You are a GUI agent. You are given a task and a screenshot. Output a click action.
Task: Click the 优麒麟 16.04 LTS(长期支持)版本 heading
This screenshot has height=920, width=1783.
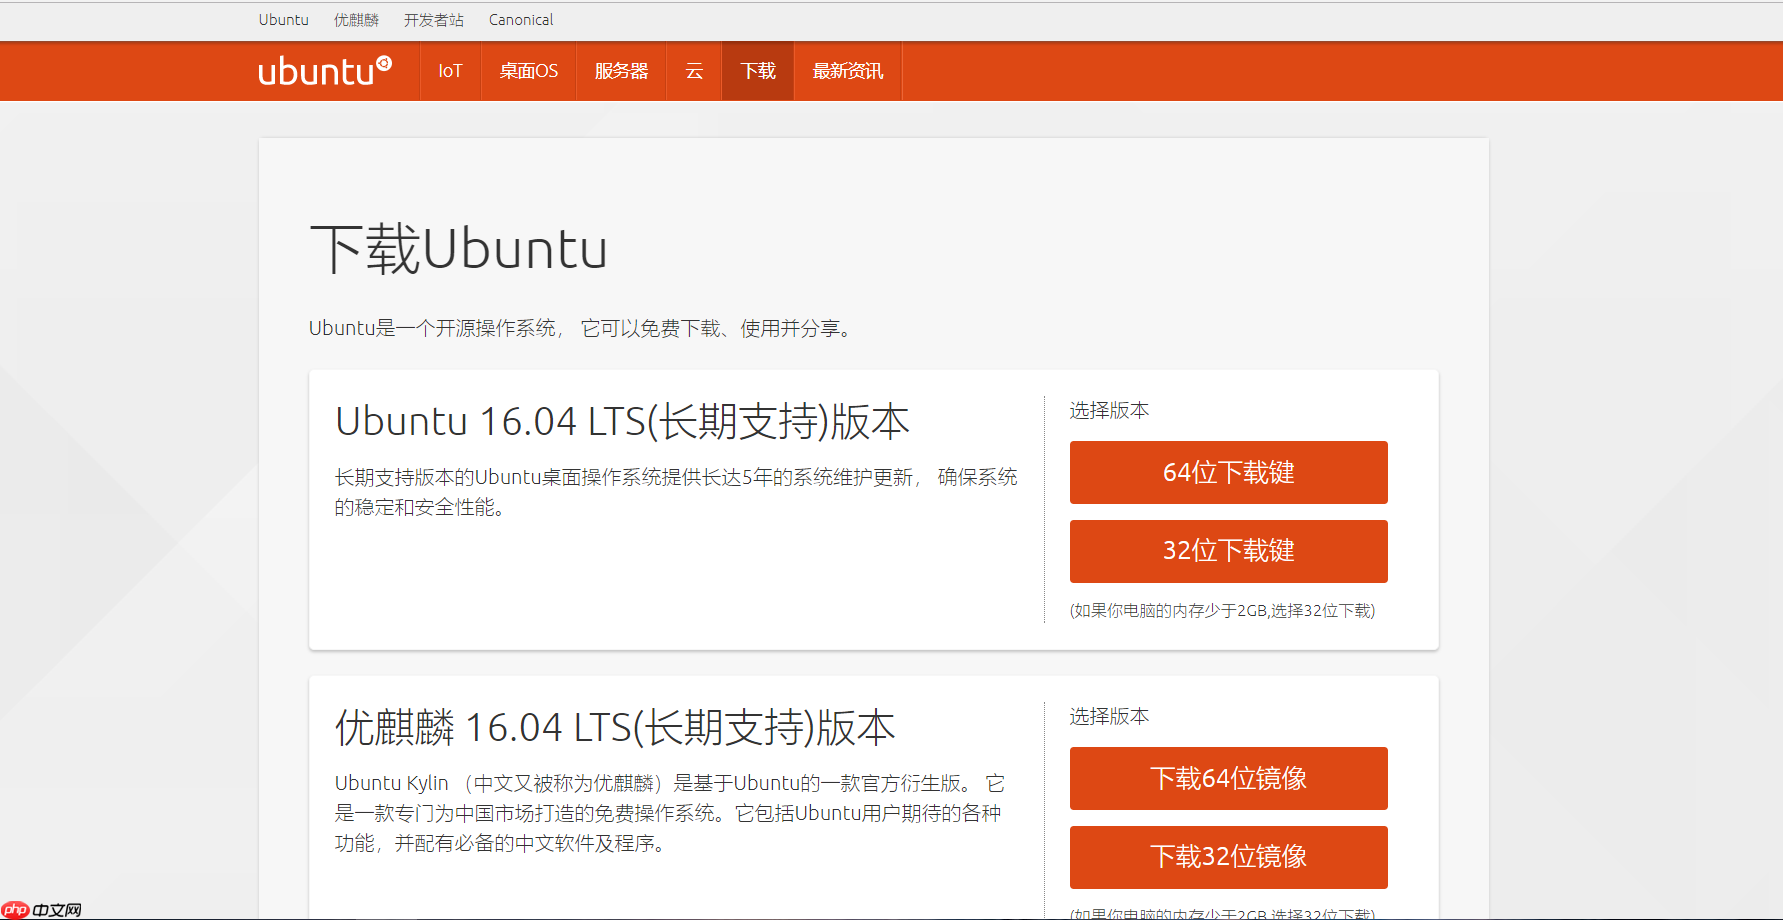coord(615,728)
